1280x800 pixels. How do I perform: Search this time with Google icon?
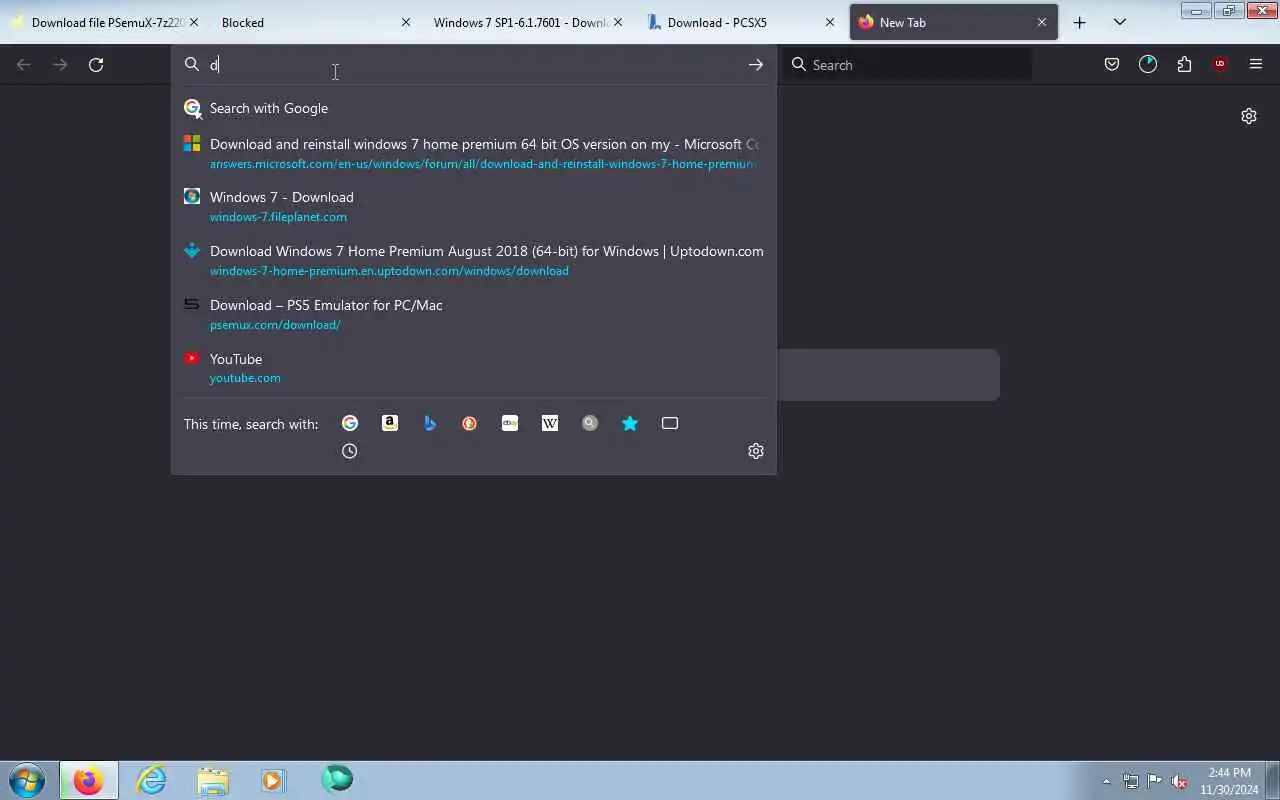(x=350, y=423)
